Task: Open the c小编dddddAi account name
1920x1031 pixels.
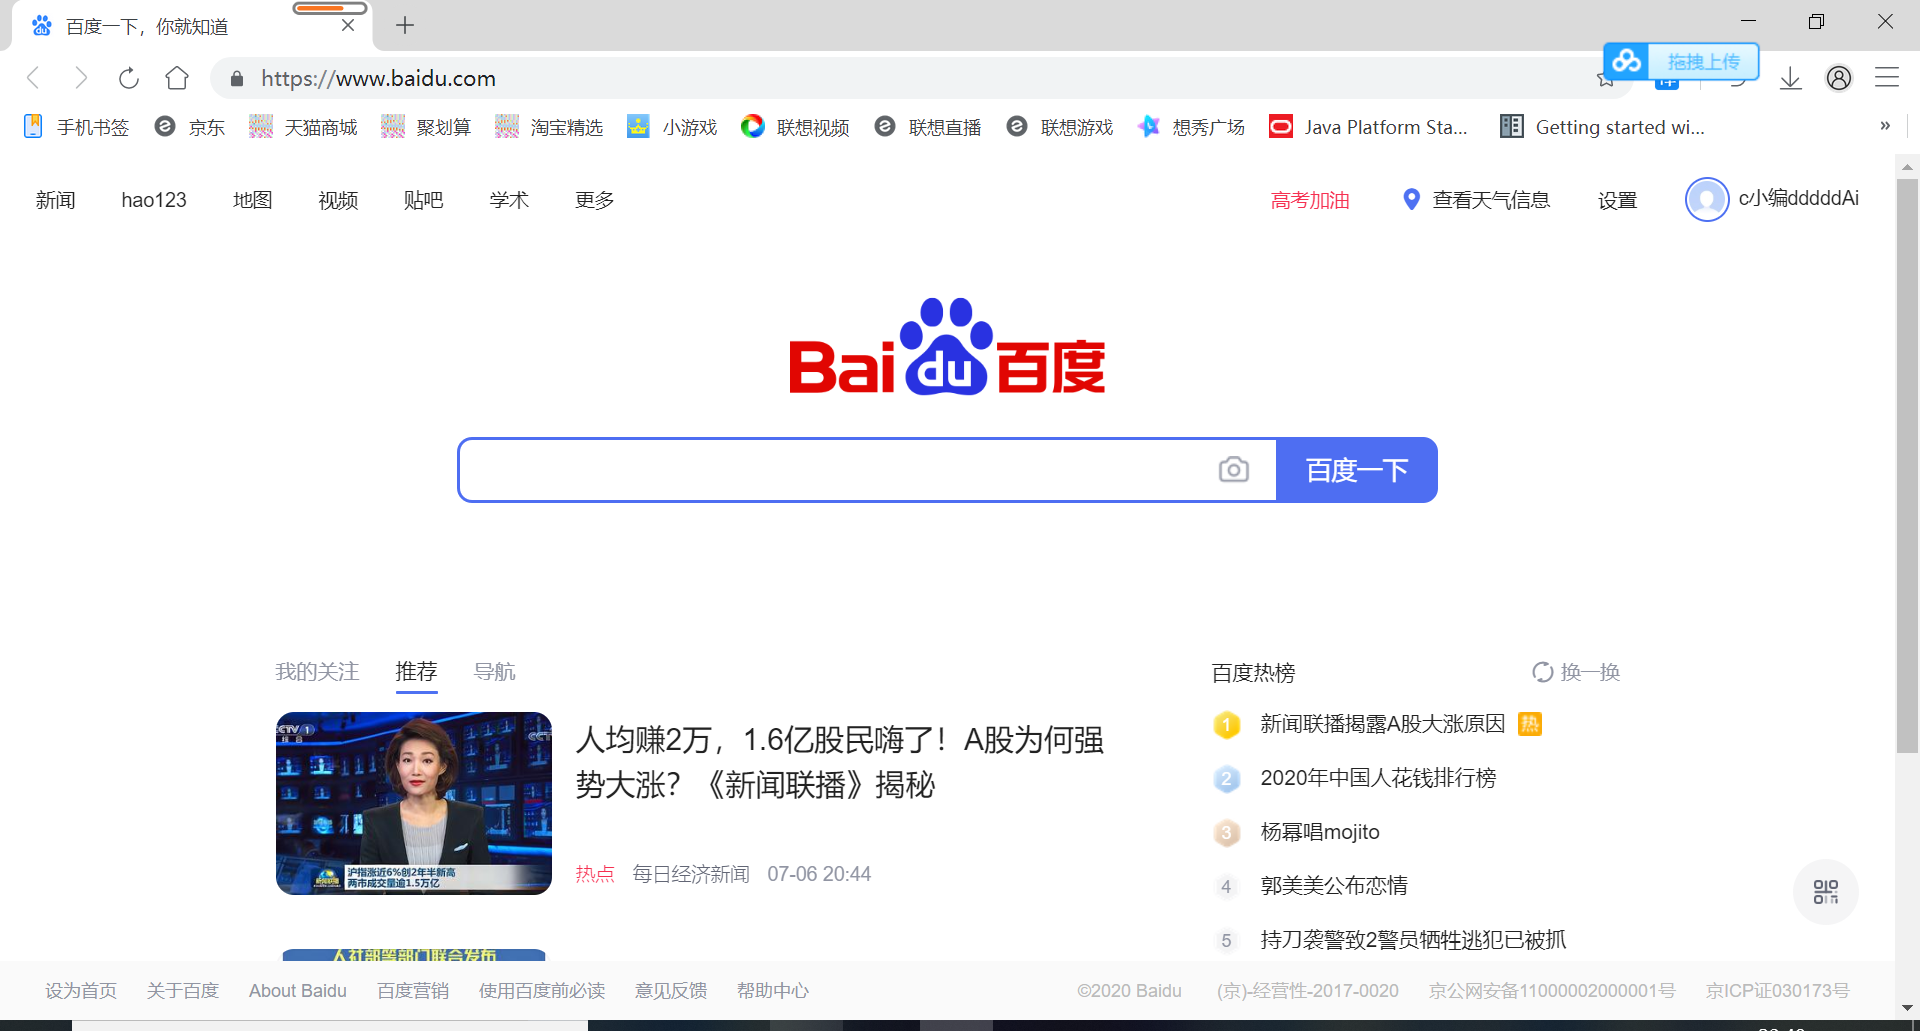Action: click(1798, 198)
